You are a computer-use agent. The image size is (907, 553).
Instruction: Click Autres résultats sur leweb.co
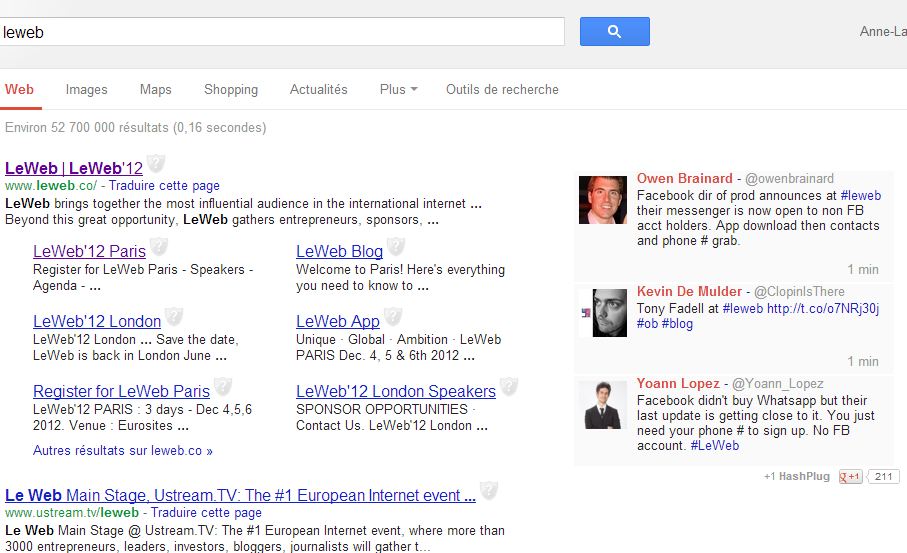pos(123,451)
